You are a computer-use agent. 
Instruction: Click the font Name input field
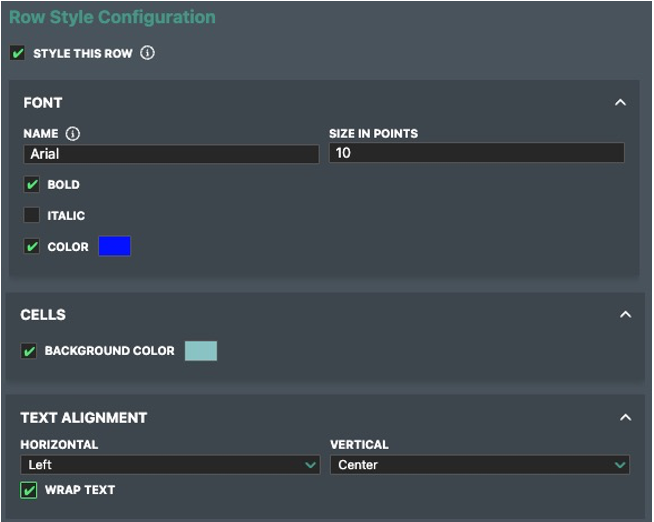tap(170, 154)
